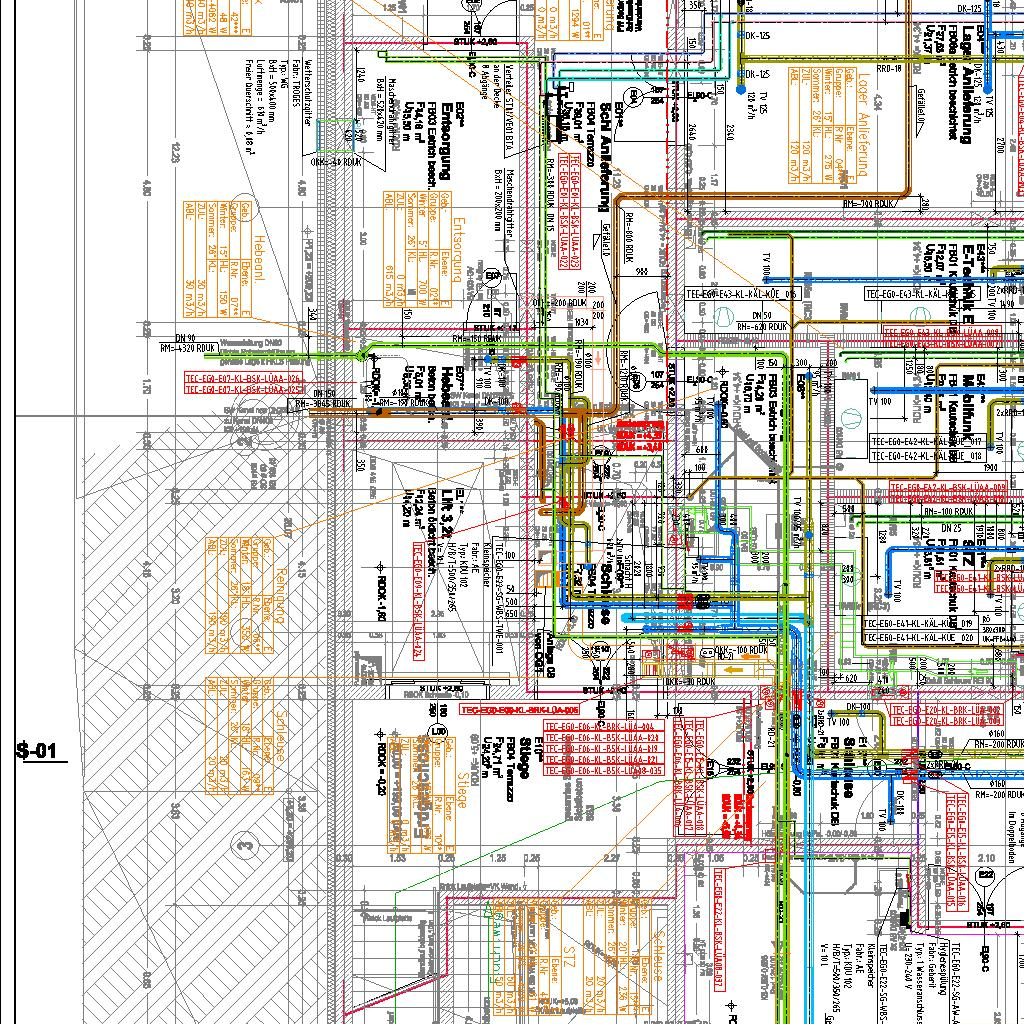Select red tag TEC-EG0-E07-KL-BSK-LÜAA-024

tap(242, 379)
